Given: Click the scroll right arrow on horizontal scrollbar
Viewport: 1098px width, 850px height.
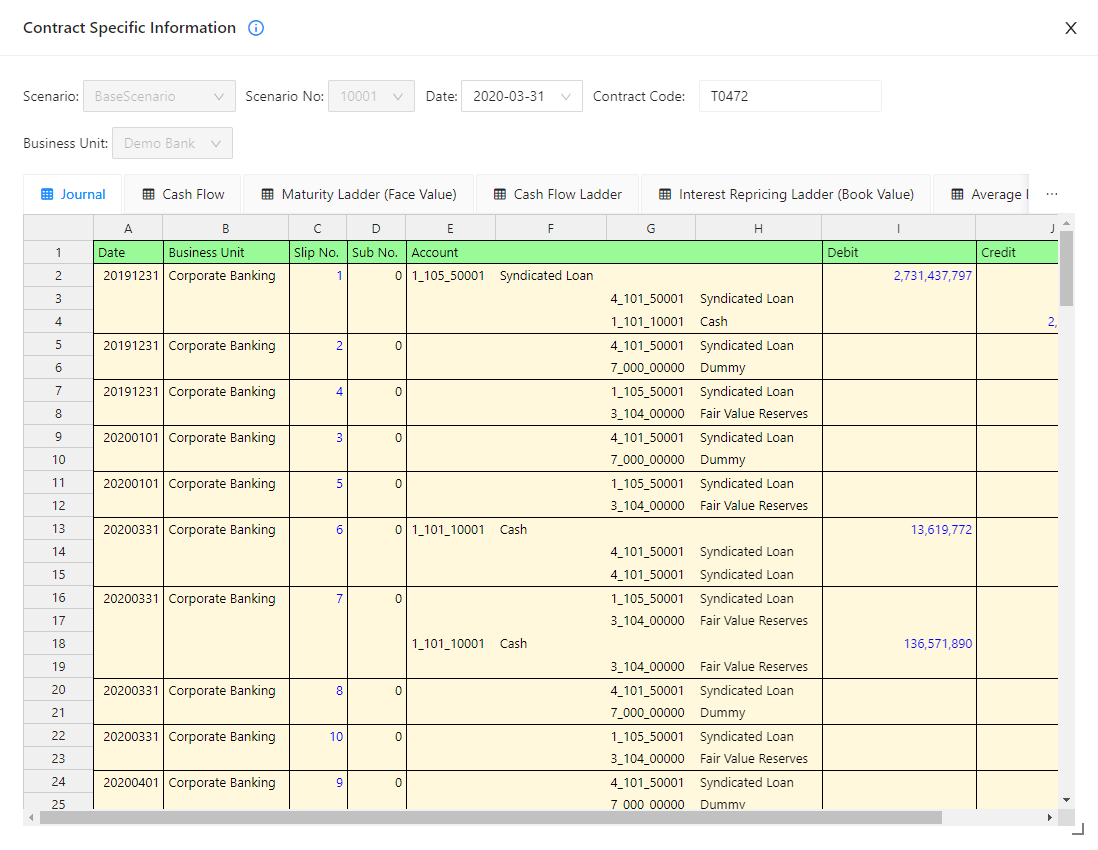Looking at the screenshot, I should [1049, 817].
